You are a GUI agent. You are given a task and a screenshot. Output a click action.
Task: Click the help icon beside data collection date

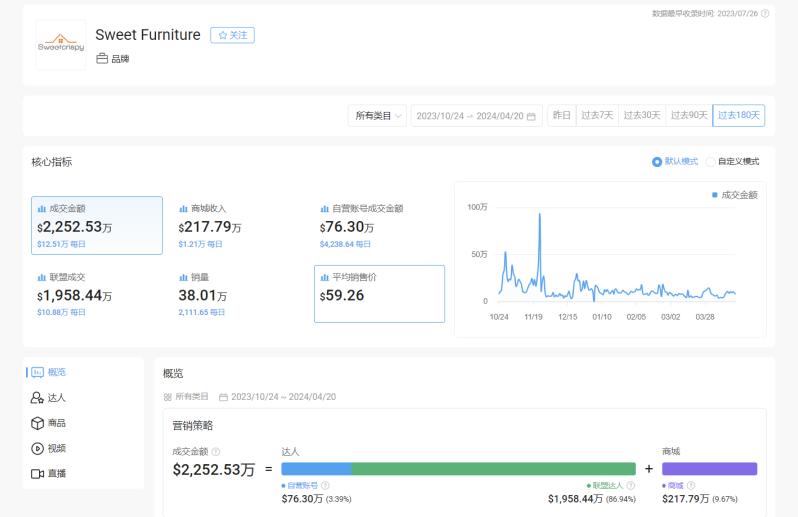coord(765,14)
